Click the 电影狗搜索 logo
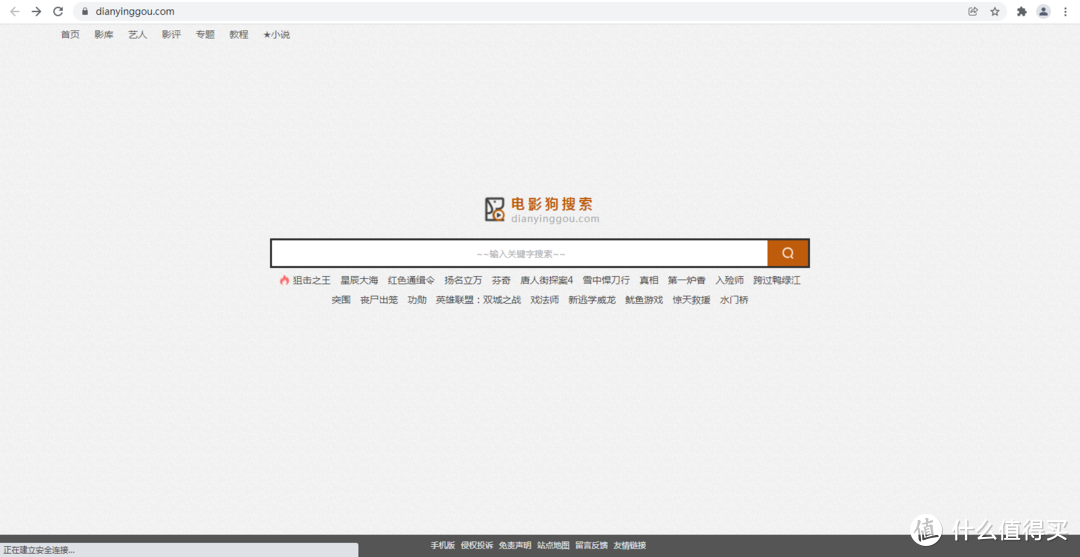The width and height of the screenshot is (1080, 557). tap(541, 209)
